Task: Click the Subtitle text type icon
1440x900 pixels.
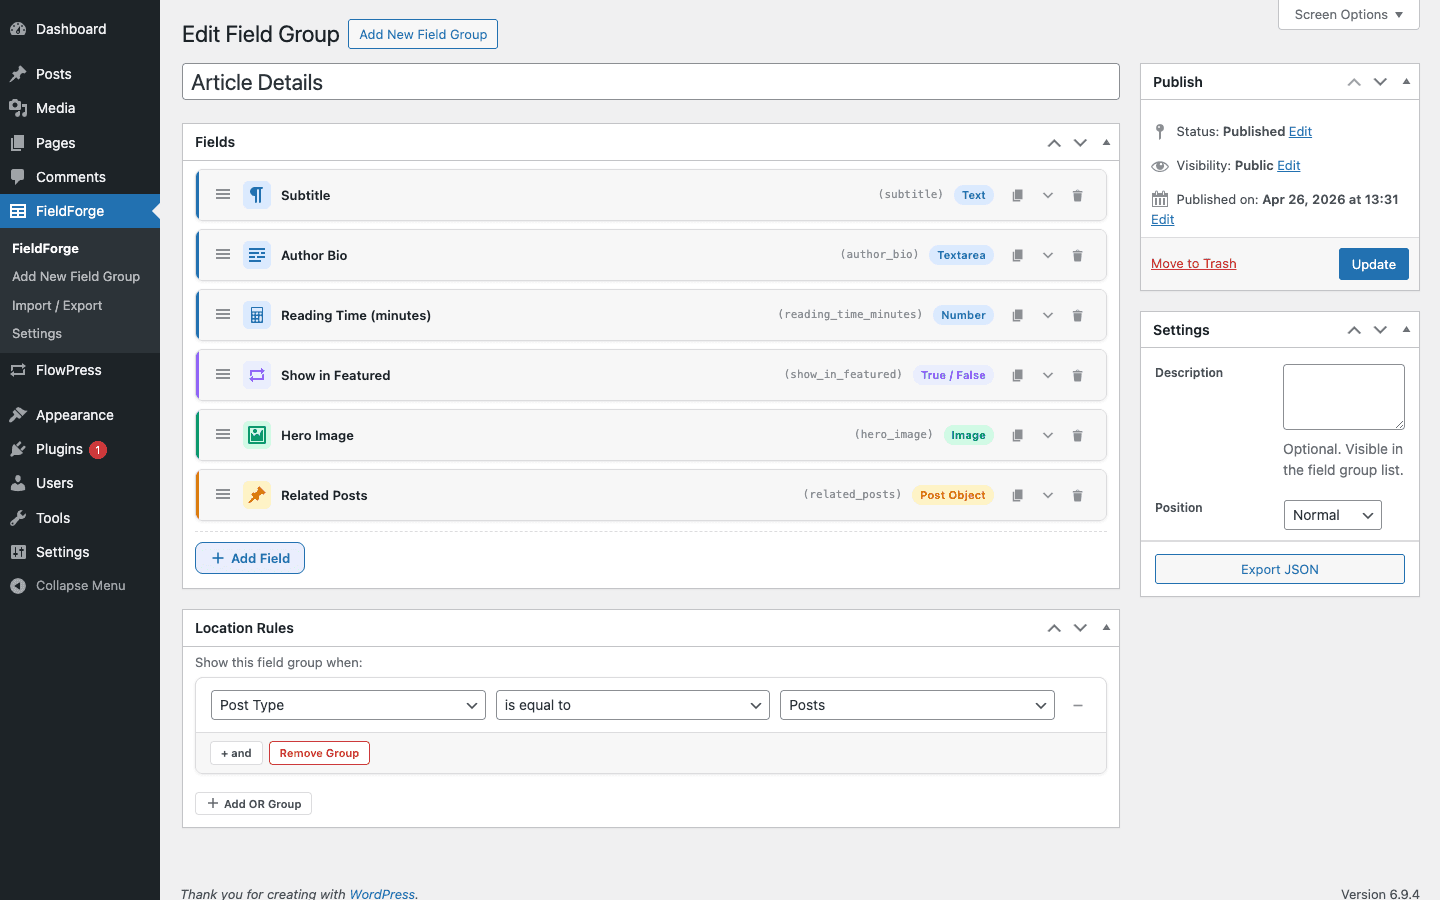Action: tap(257, 195)
